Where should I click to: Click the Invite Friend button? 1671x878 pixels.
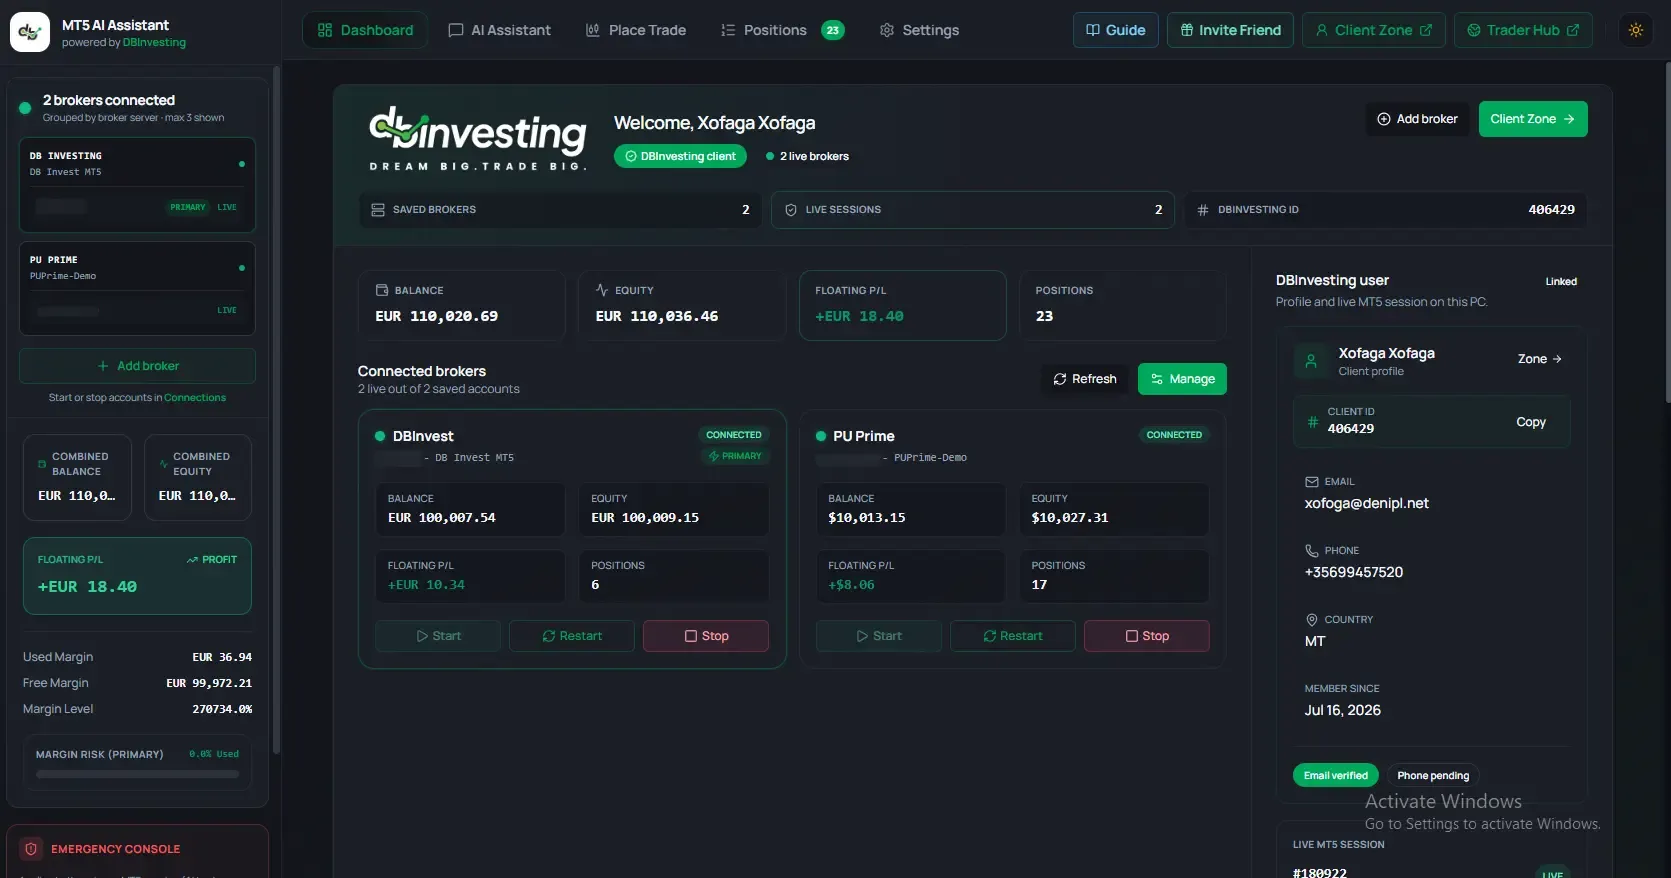coord(1230,30)
